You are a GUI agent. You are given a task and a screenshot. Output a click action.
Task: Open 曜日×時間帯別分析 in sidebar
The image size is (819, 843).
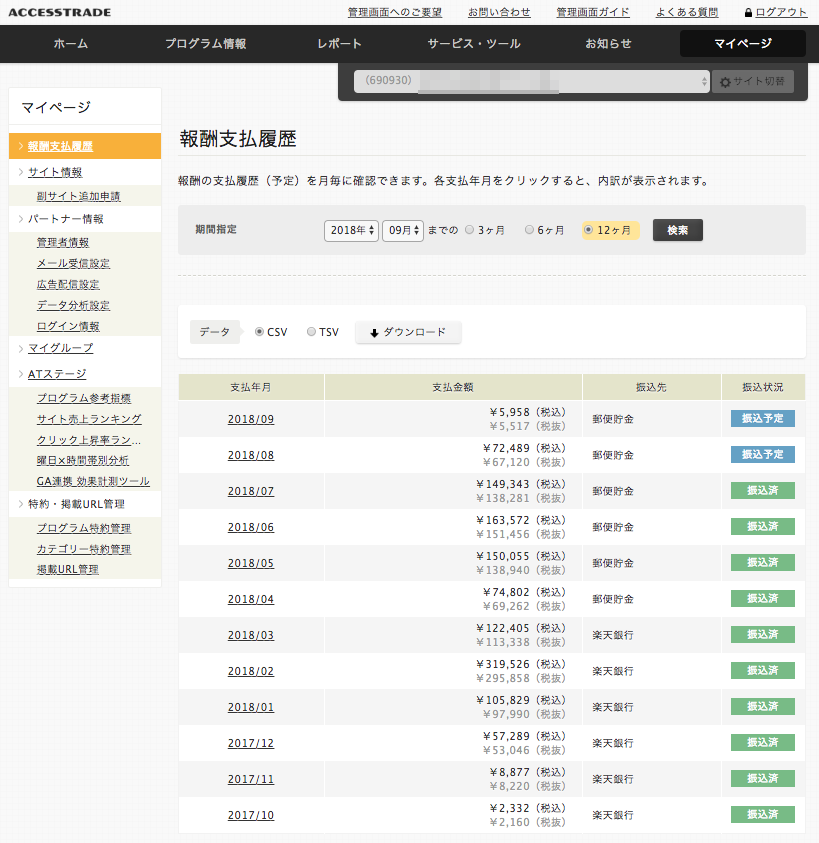pyautogui.click(x=83, y=461)
